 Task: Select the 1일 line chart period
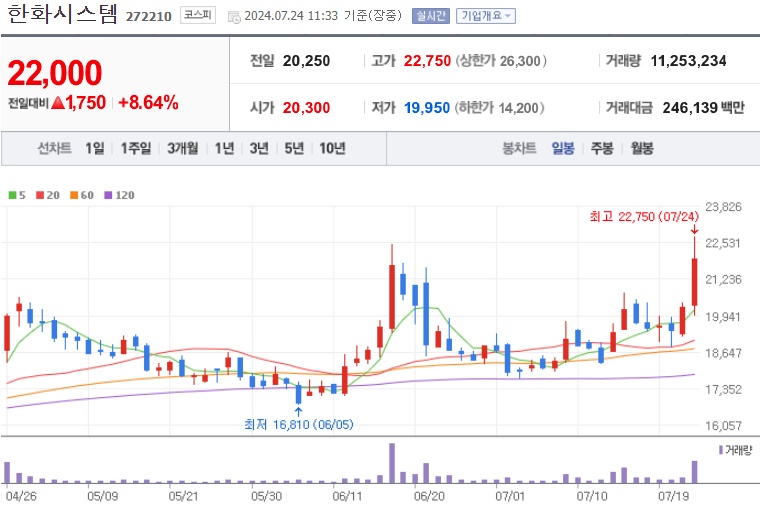pos(95,148)
